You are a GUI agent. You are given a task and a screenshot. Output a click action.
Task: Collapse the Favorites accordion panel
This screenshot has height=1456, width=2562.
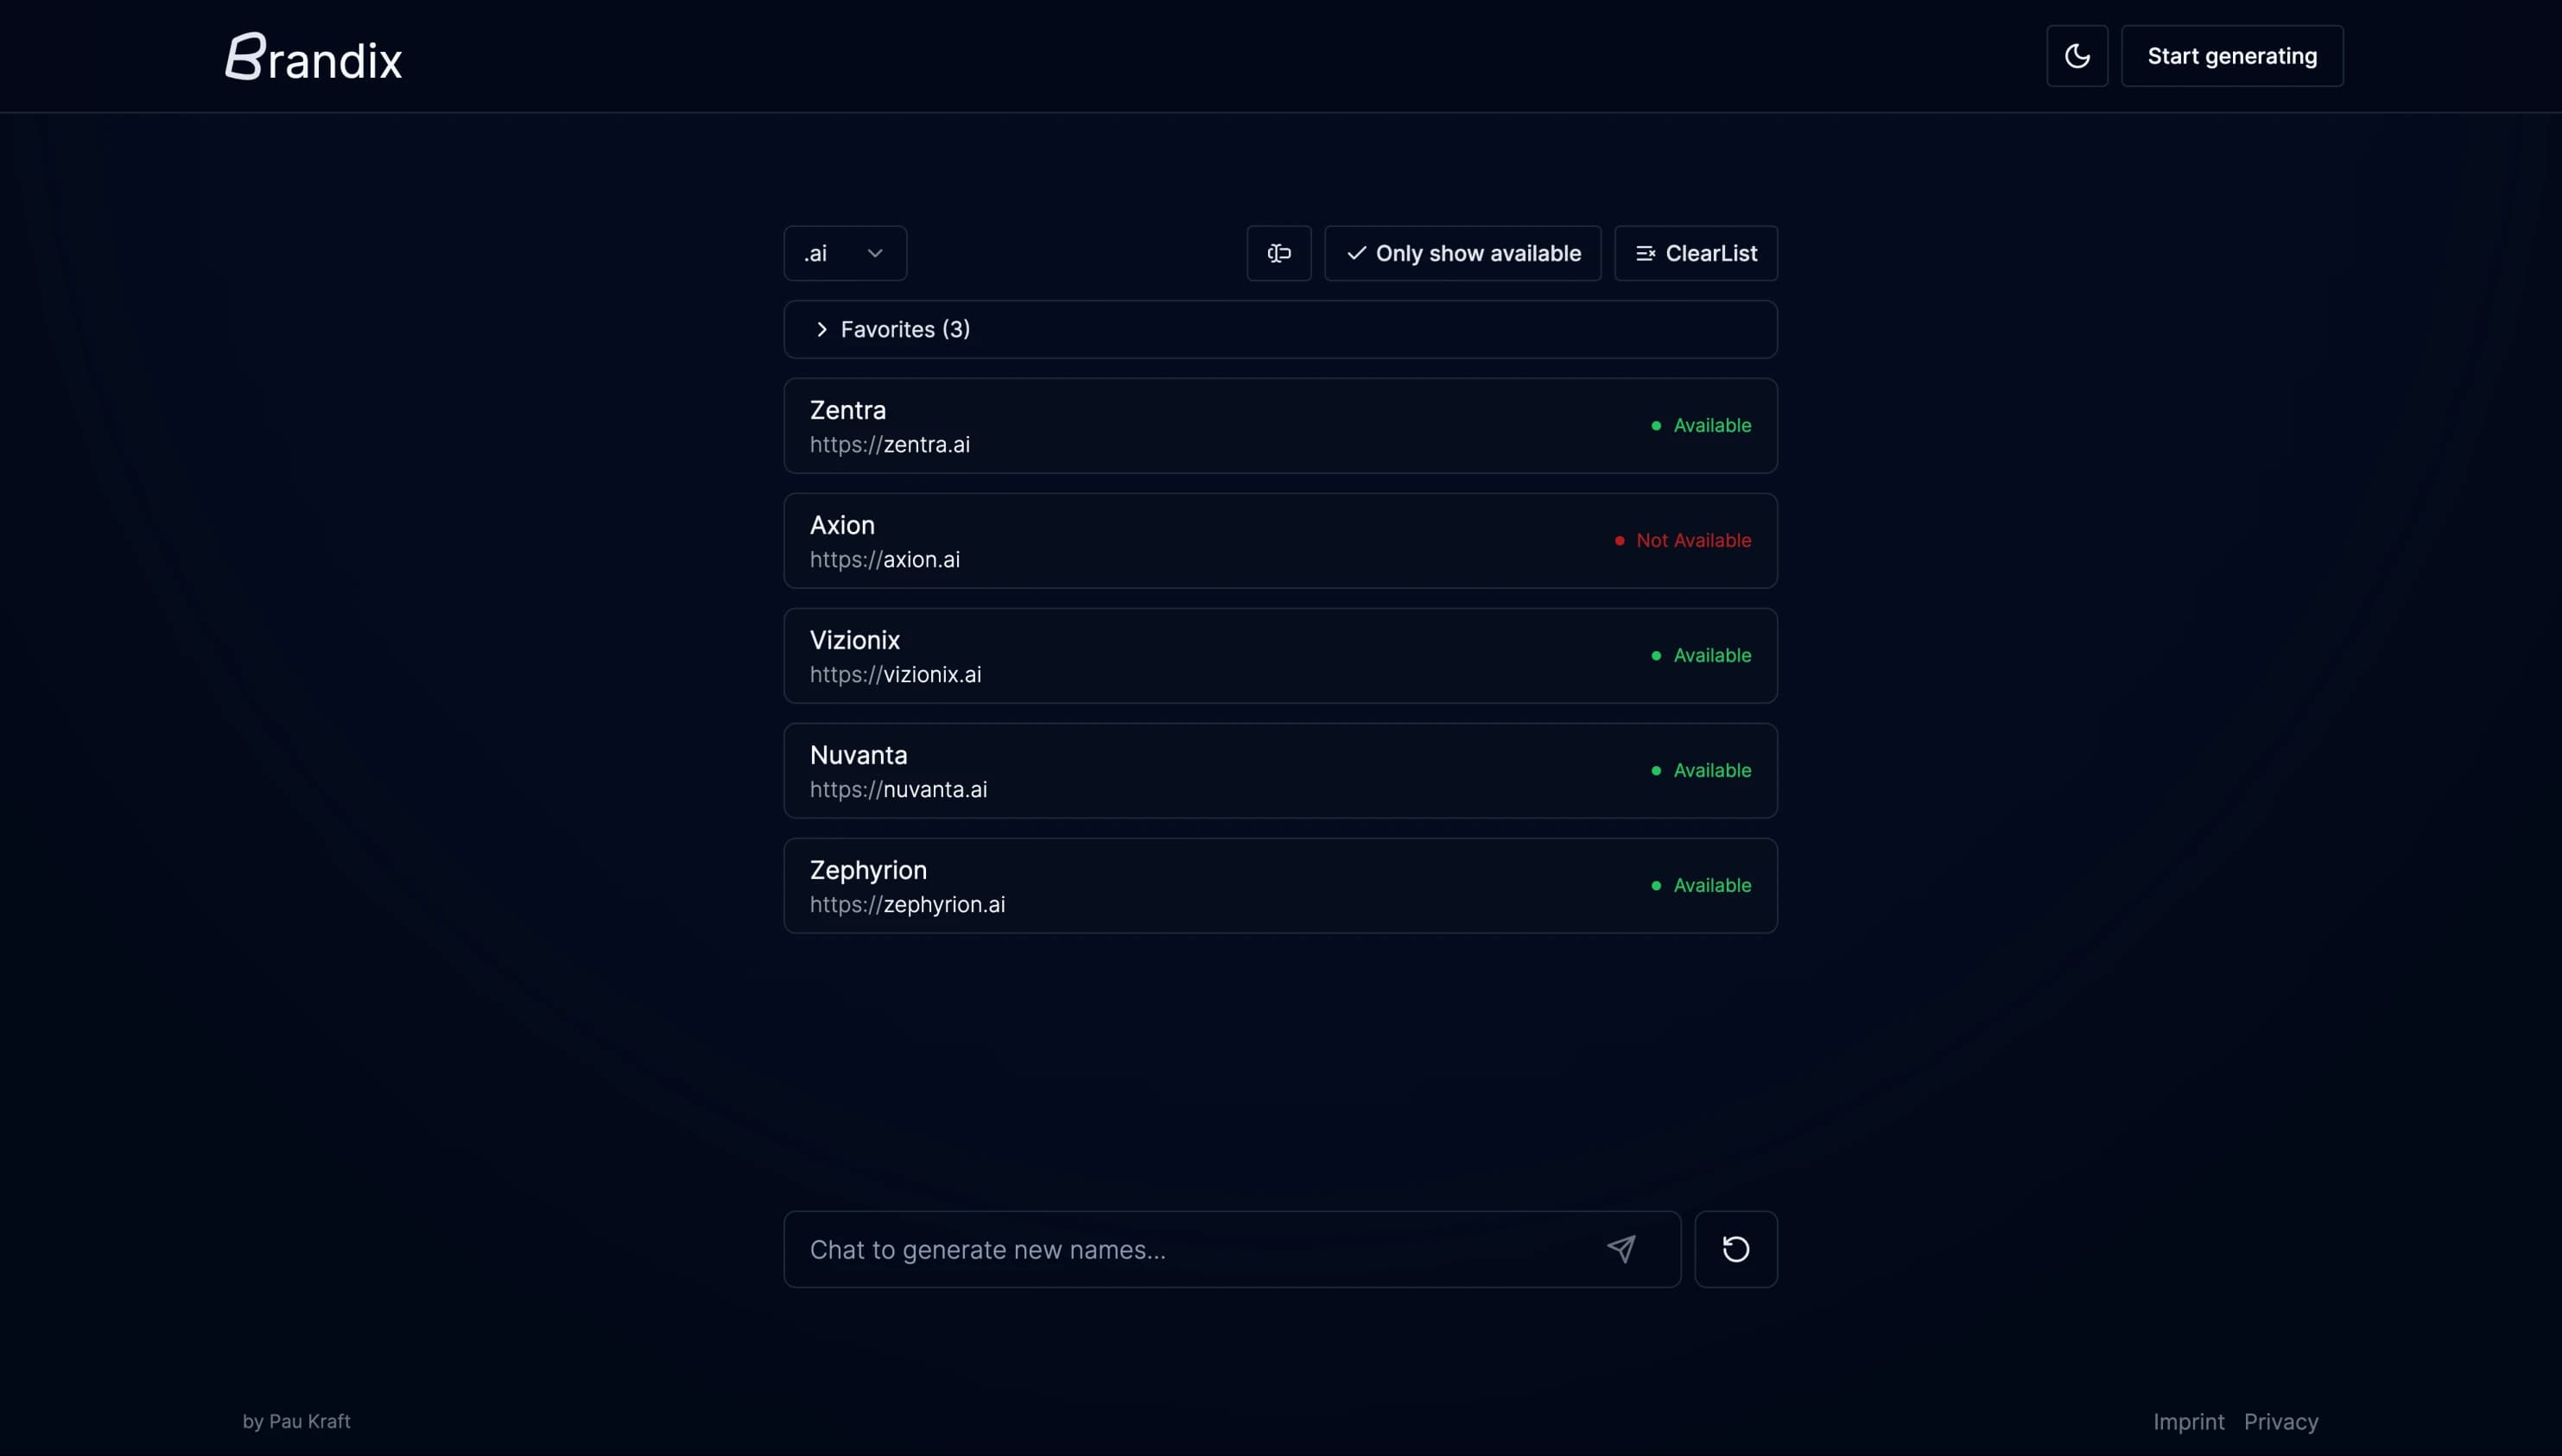point(821,329)
